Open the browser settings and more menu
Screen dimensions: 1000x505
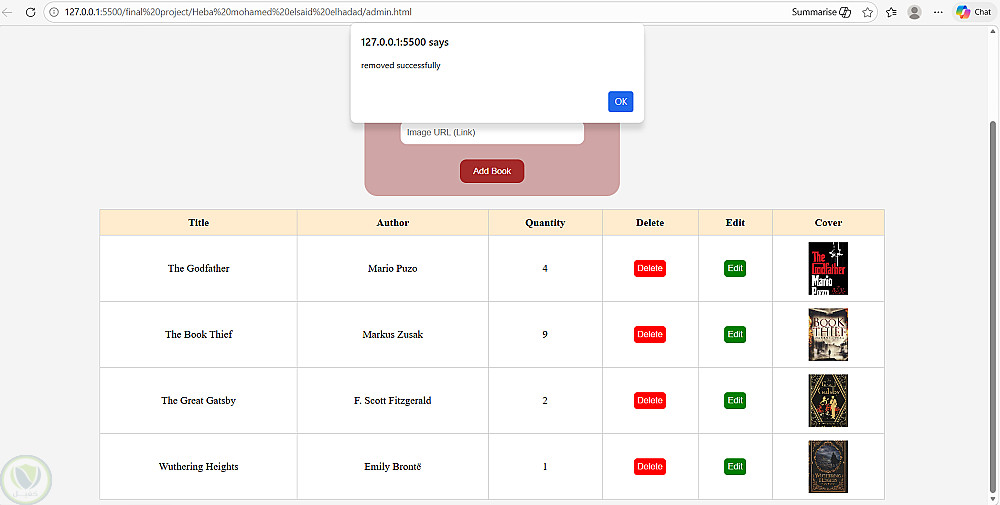tap(938, 12)
